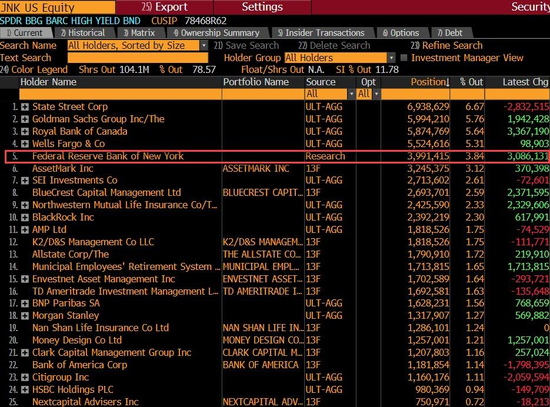This screenshot has width=550, height=407.
Task: Click plus icon beside Morgan Stanley
Action: [25, 316]
